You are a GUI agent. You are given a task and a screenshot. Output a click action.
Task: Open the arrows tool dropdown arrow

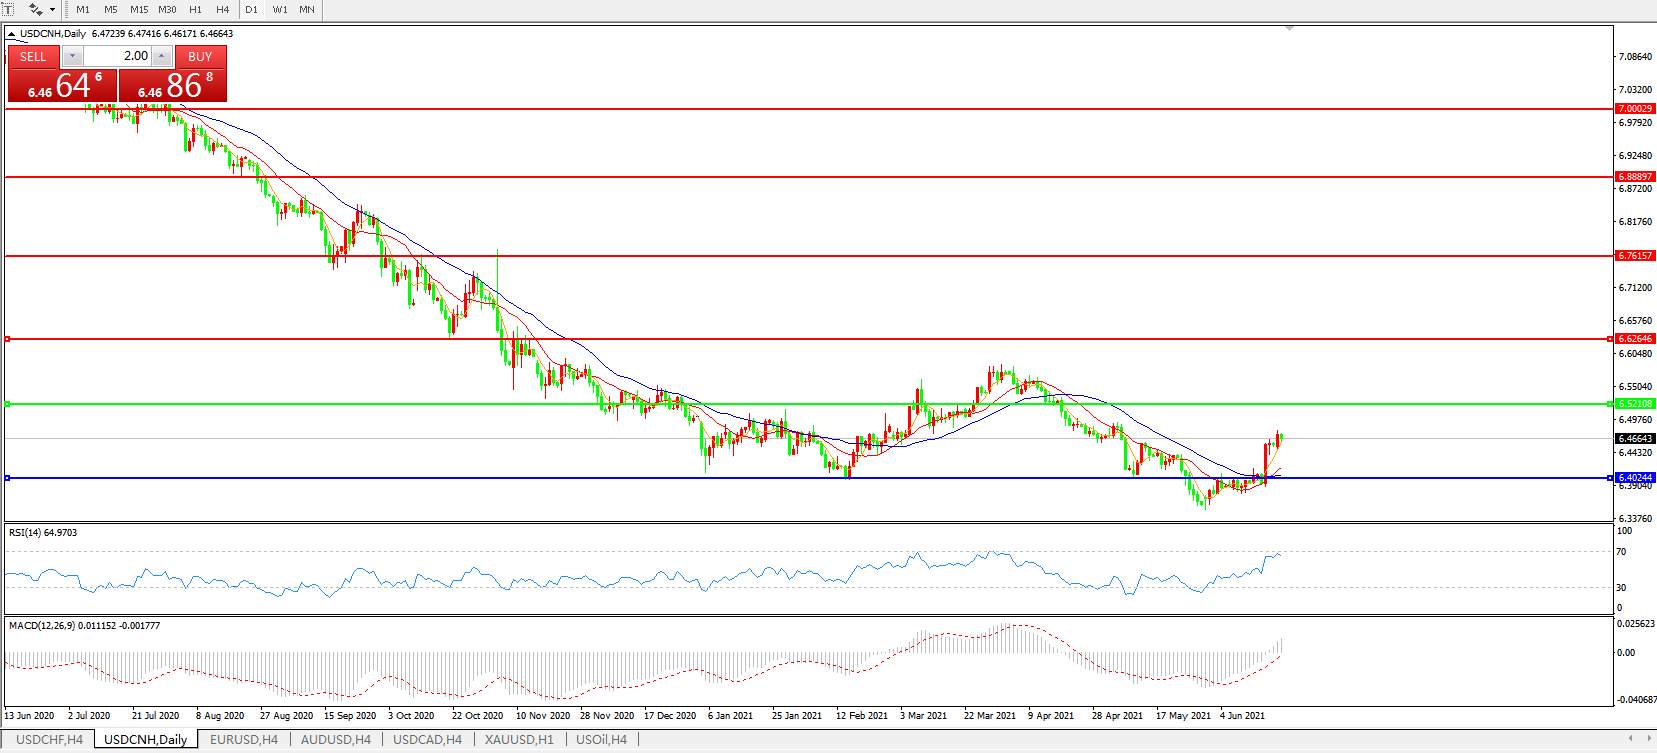pyautogui.click(x=52, y=9)
